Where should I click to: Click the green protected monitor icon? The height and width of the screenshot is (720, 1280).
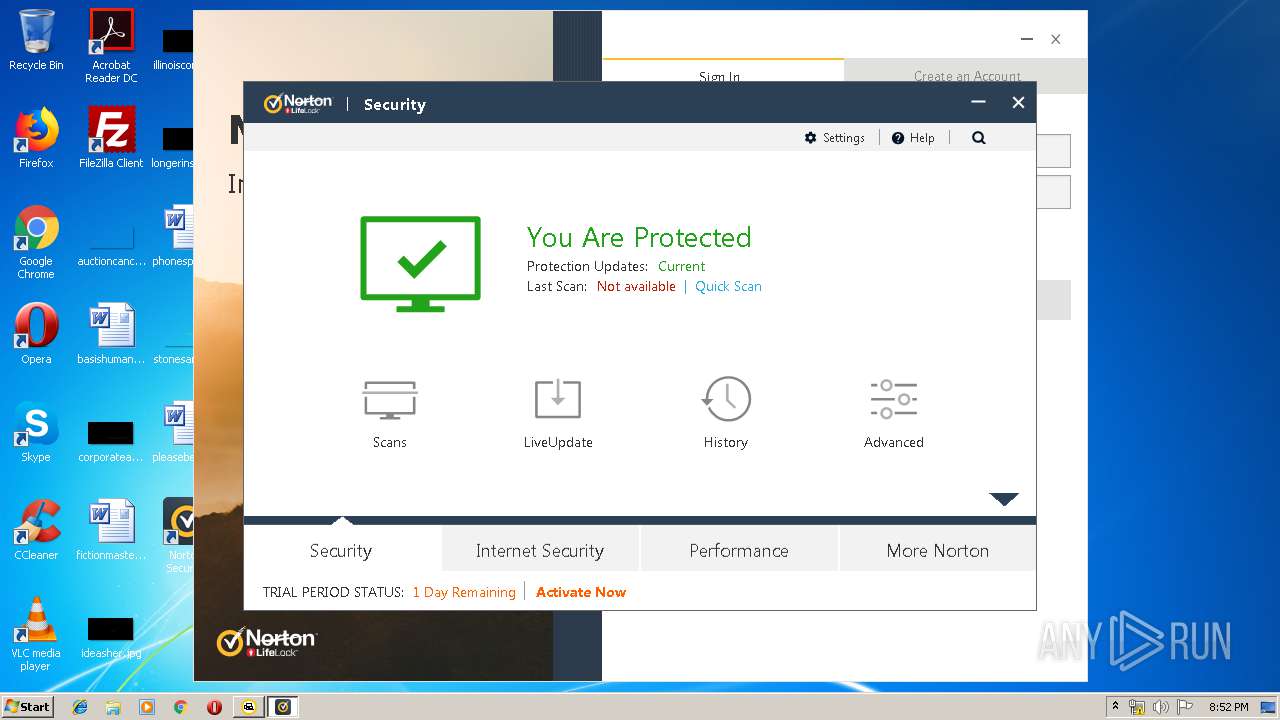[x=421, y=263]
